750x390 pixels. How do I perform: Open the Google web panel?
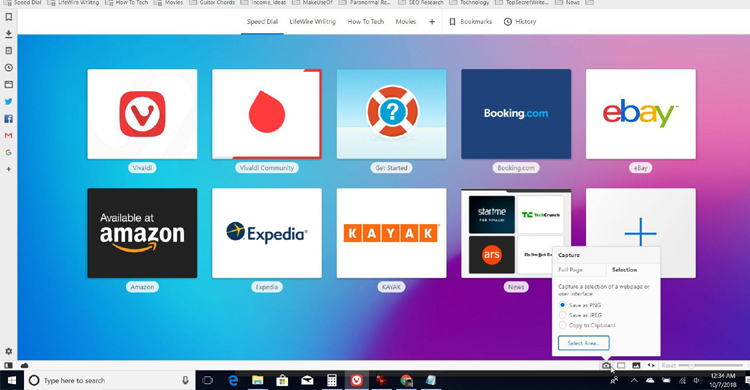[x=9, y=153]
